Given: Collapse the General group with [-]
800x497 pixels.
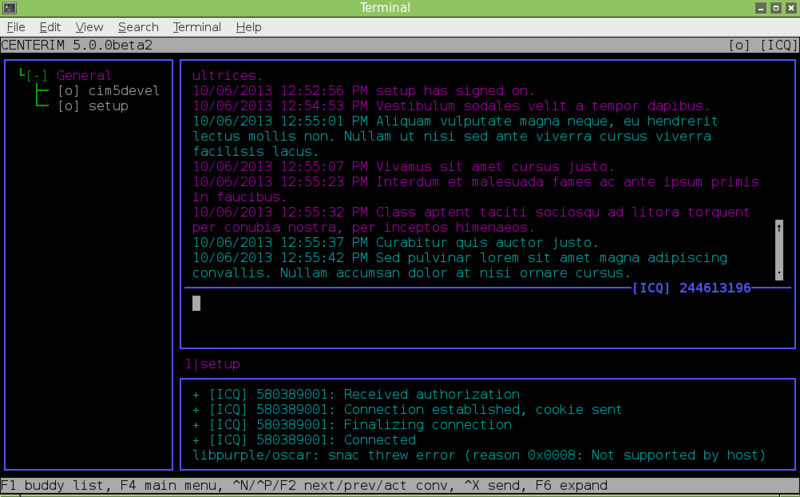Looking at the screenshot, I should pyautogui.click(x=37, y=76).
